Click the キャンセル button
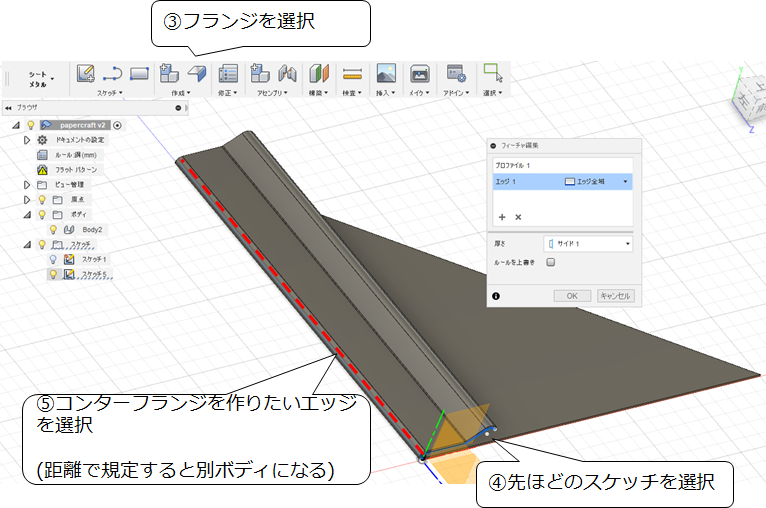Image resolution: width=766 pixels, height=508 pixels. (616, 296)
